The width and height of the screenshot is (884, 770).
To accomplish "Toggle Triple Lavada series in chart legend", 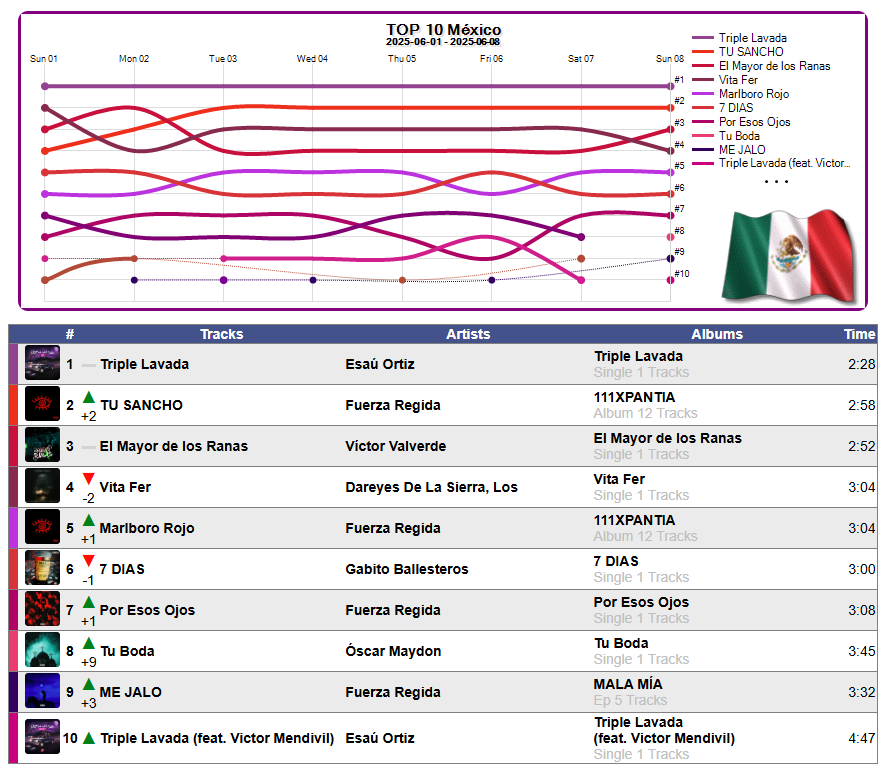I will [x=740, y=38].
